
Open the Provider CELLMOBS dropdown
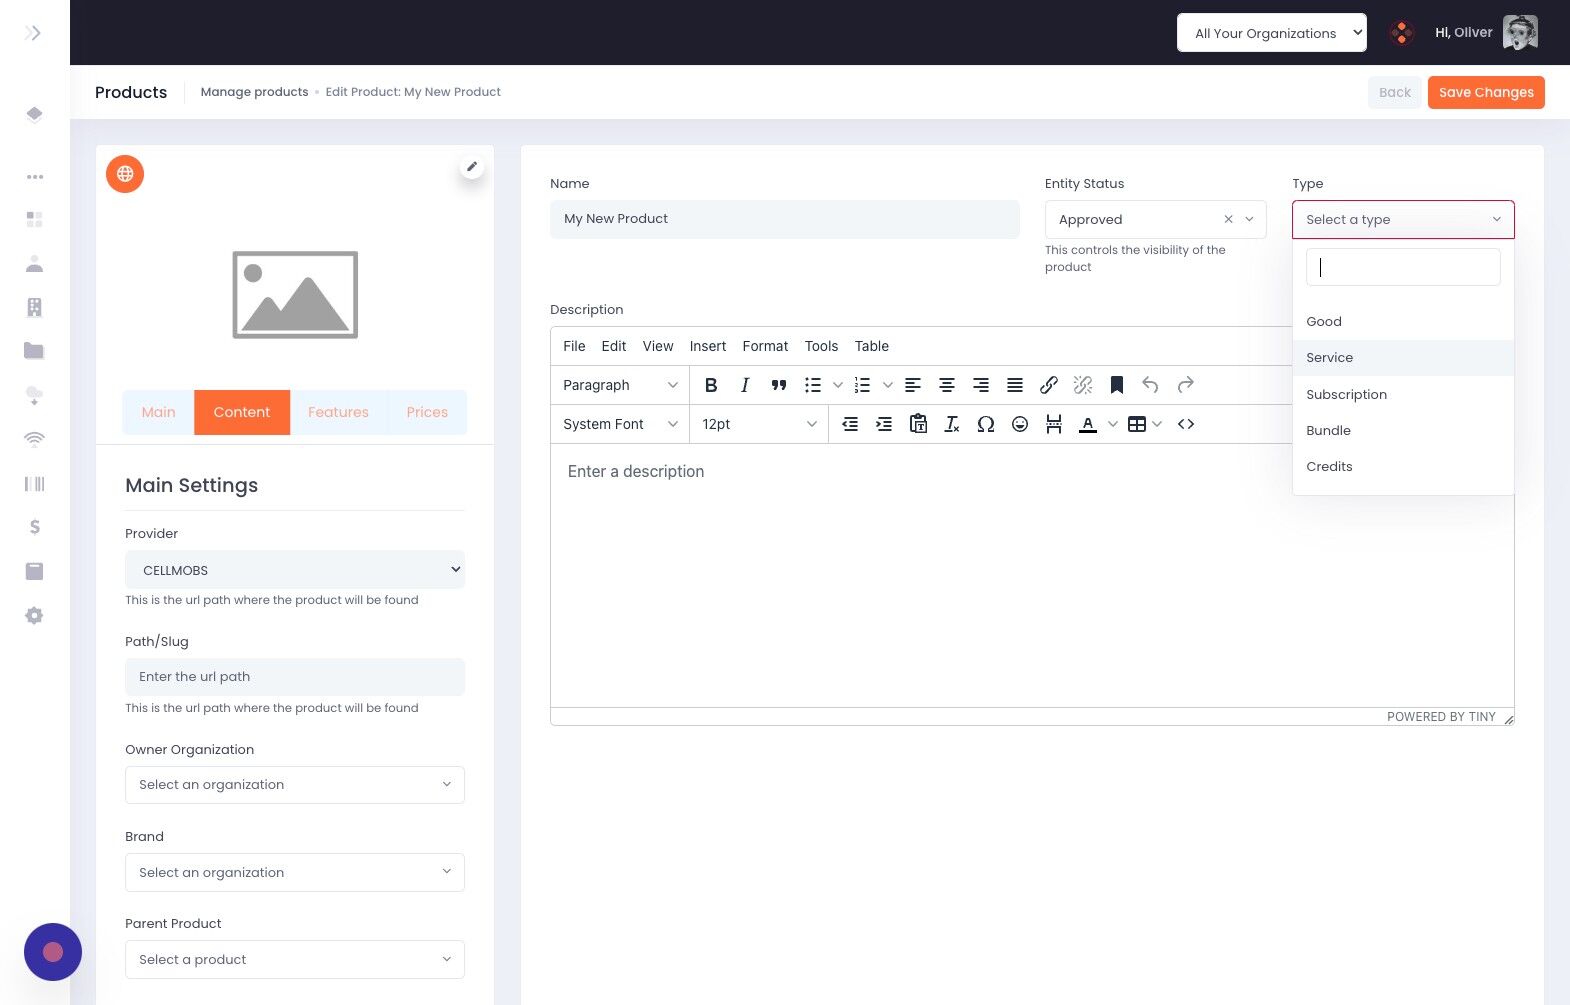tap(295, 570)
